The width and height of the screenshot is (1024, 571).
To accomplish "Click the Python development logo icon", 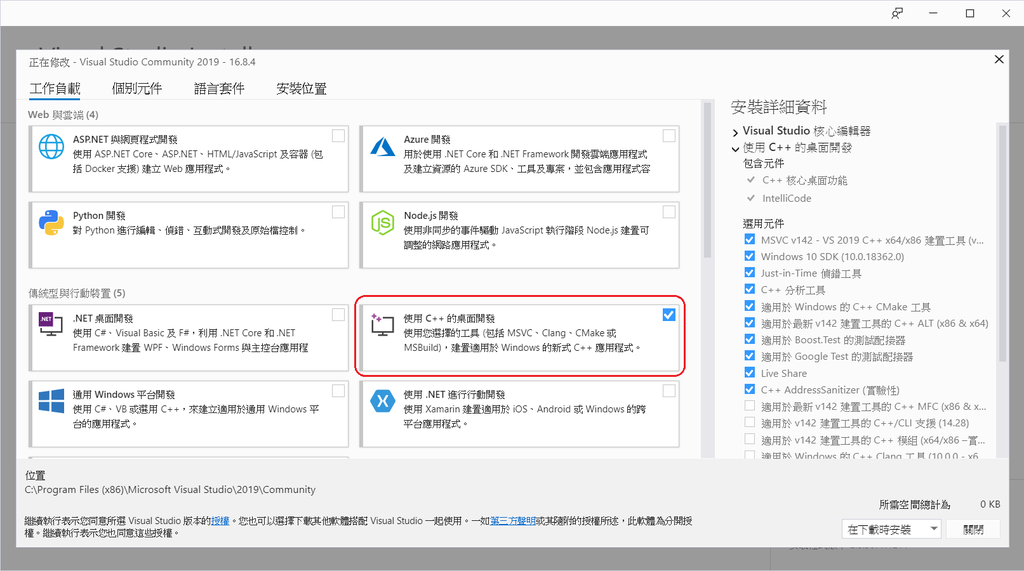I will tap(51, 223).
